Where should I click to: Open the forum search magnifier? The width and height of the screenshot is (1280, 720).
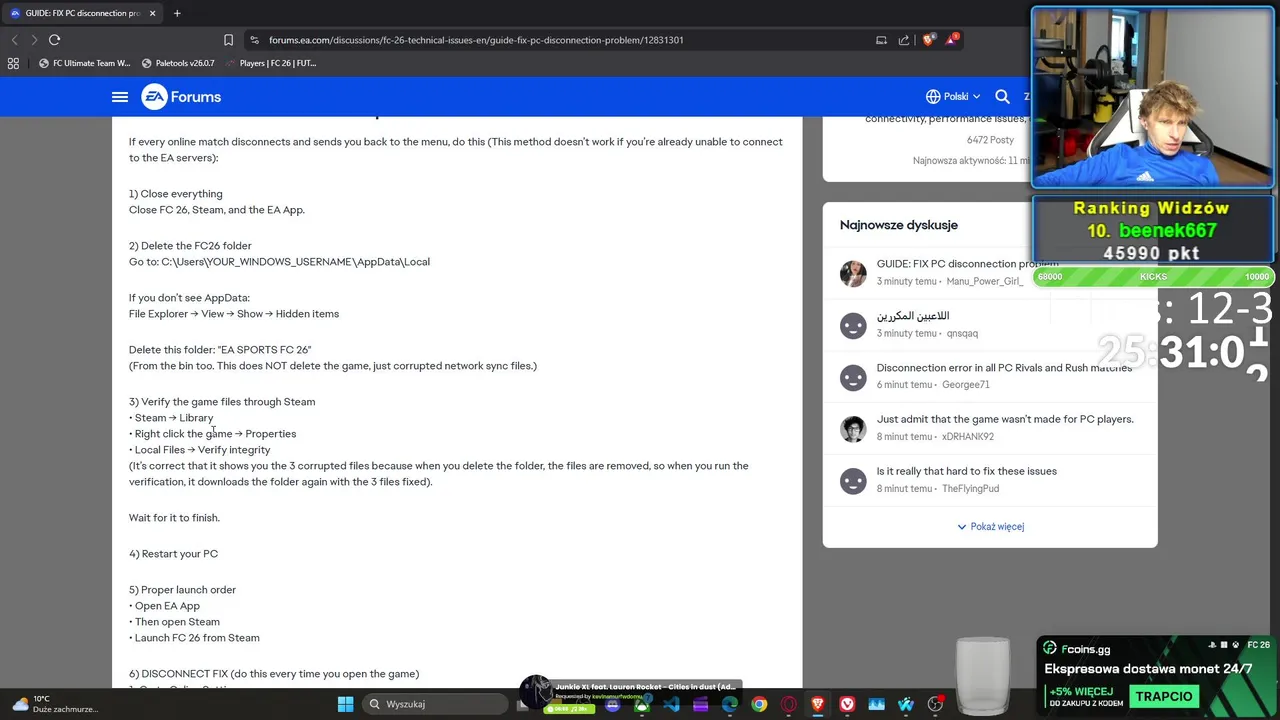click(1002, 97)
